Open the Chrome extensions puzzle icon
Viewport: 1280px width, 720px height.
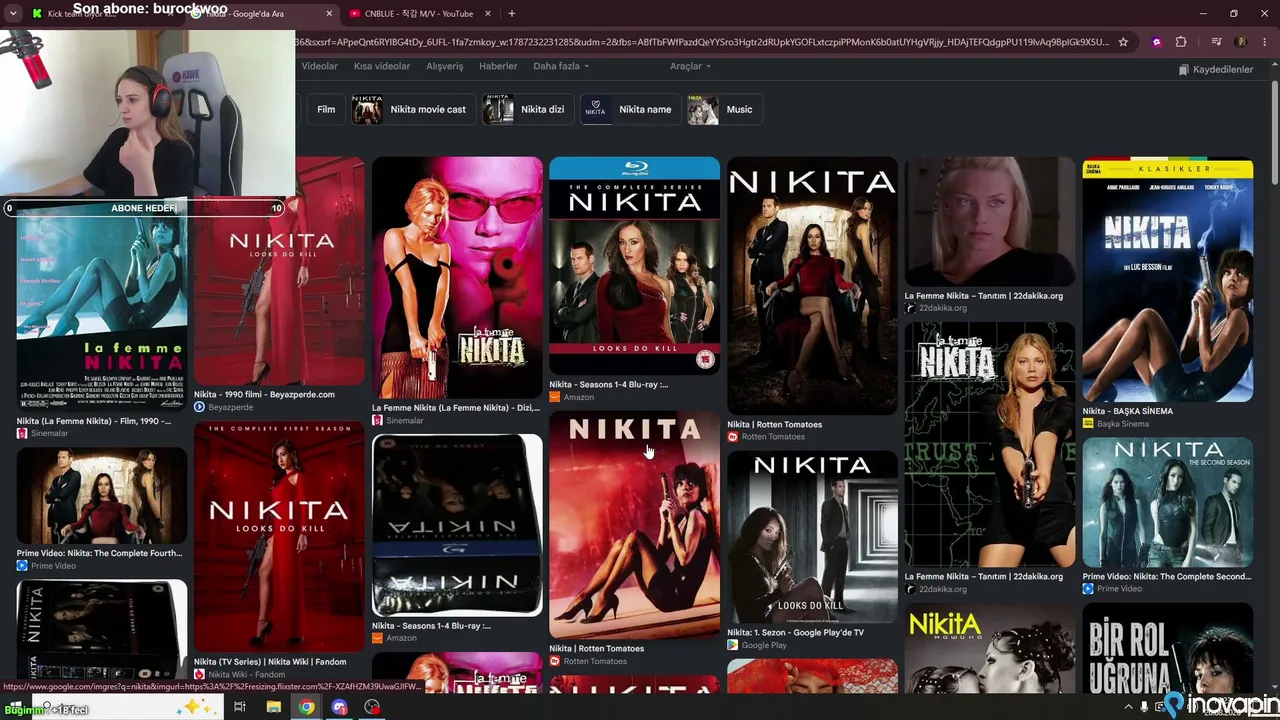pos(1181,42)
